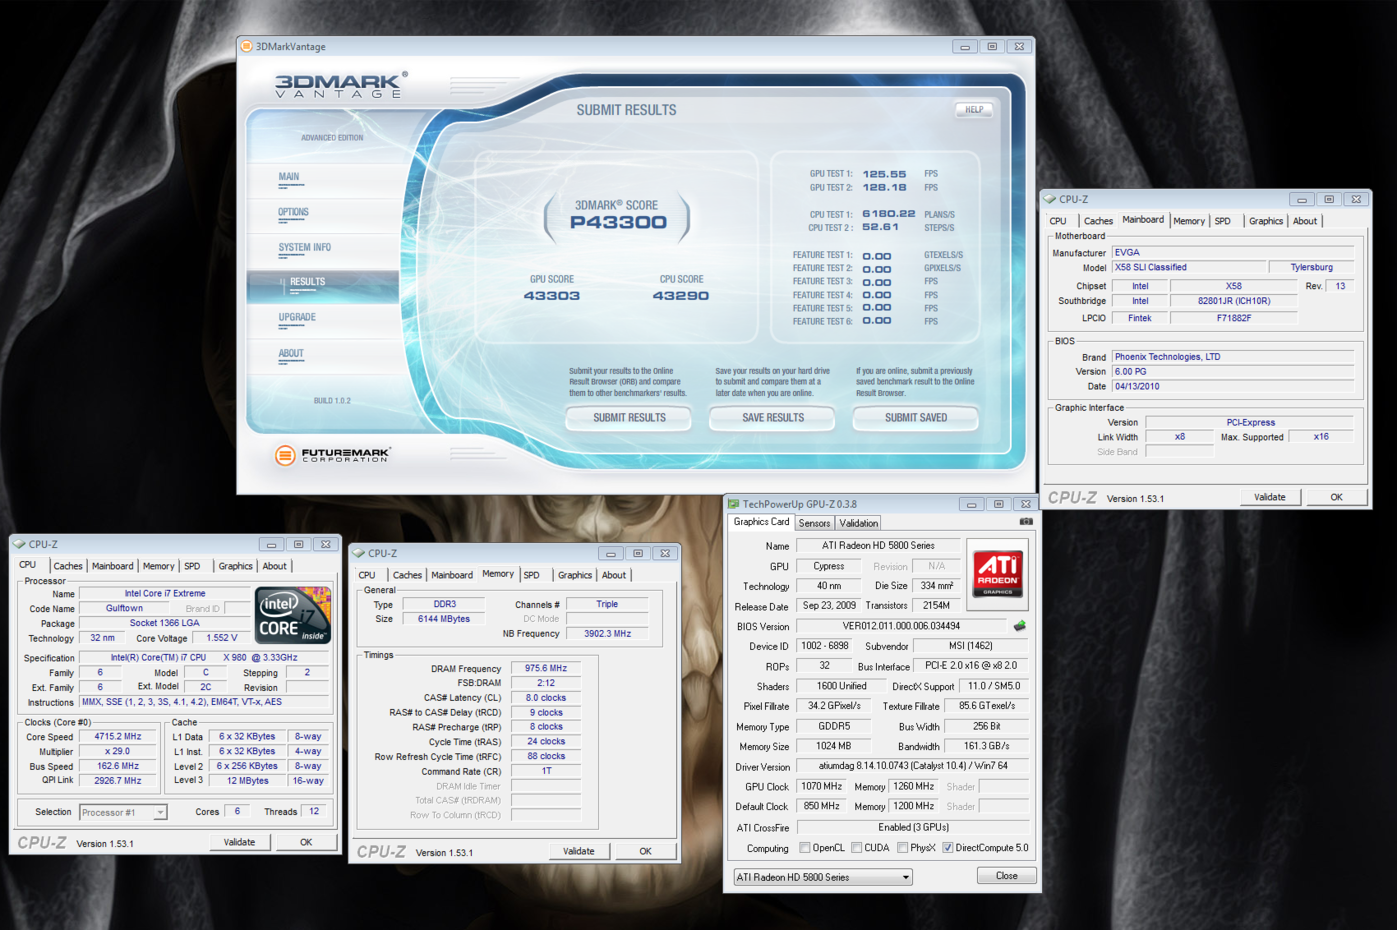This screenshot has height=930, width=1397.
Task: Click OK in the CPU-Z CPU window
Action: click(x=306, y=842)
